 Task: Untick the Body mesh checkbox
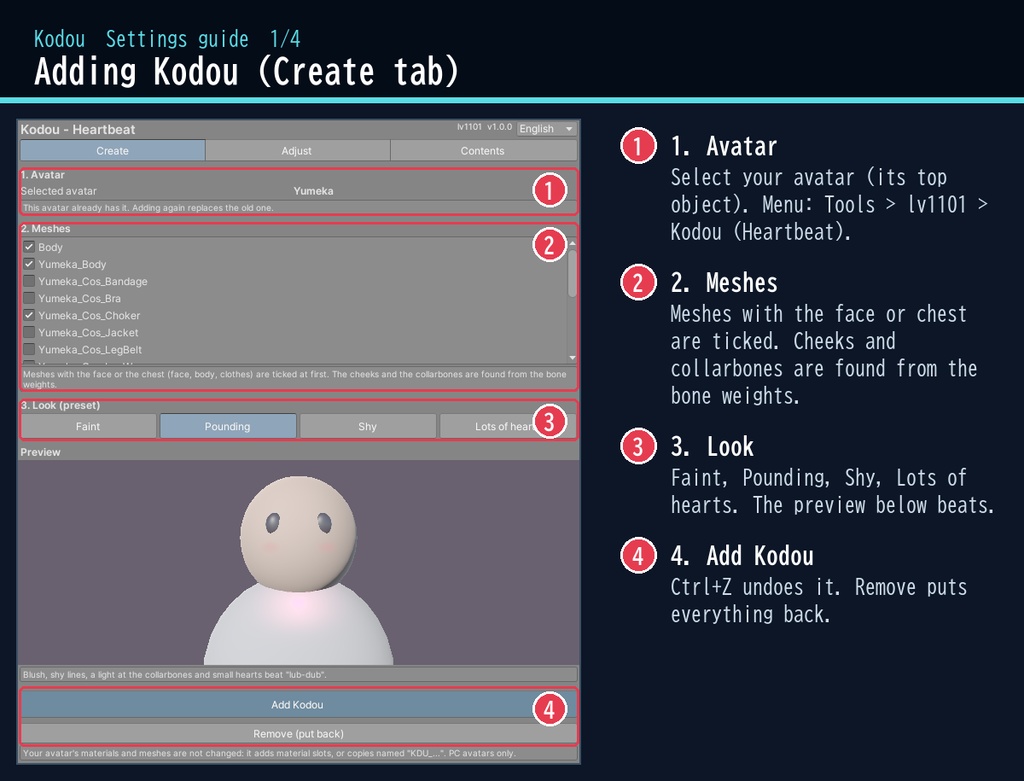pos(29,247)
